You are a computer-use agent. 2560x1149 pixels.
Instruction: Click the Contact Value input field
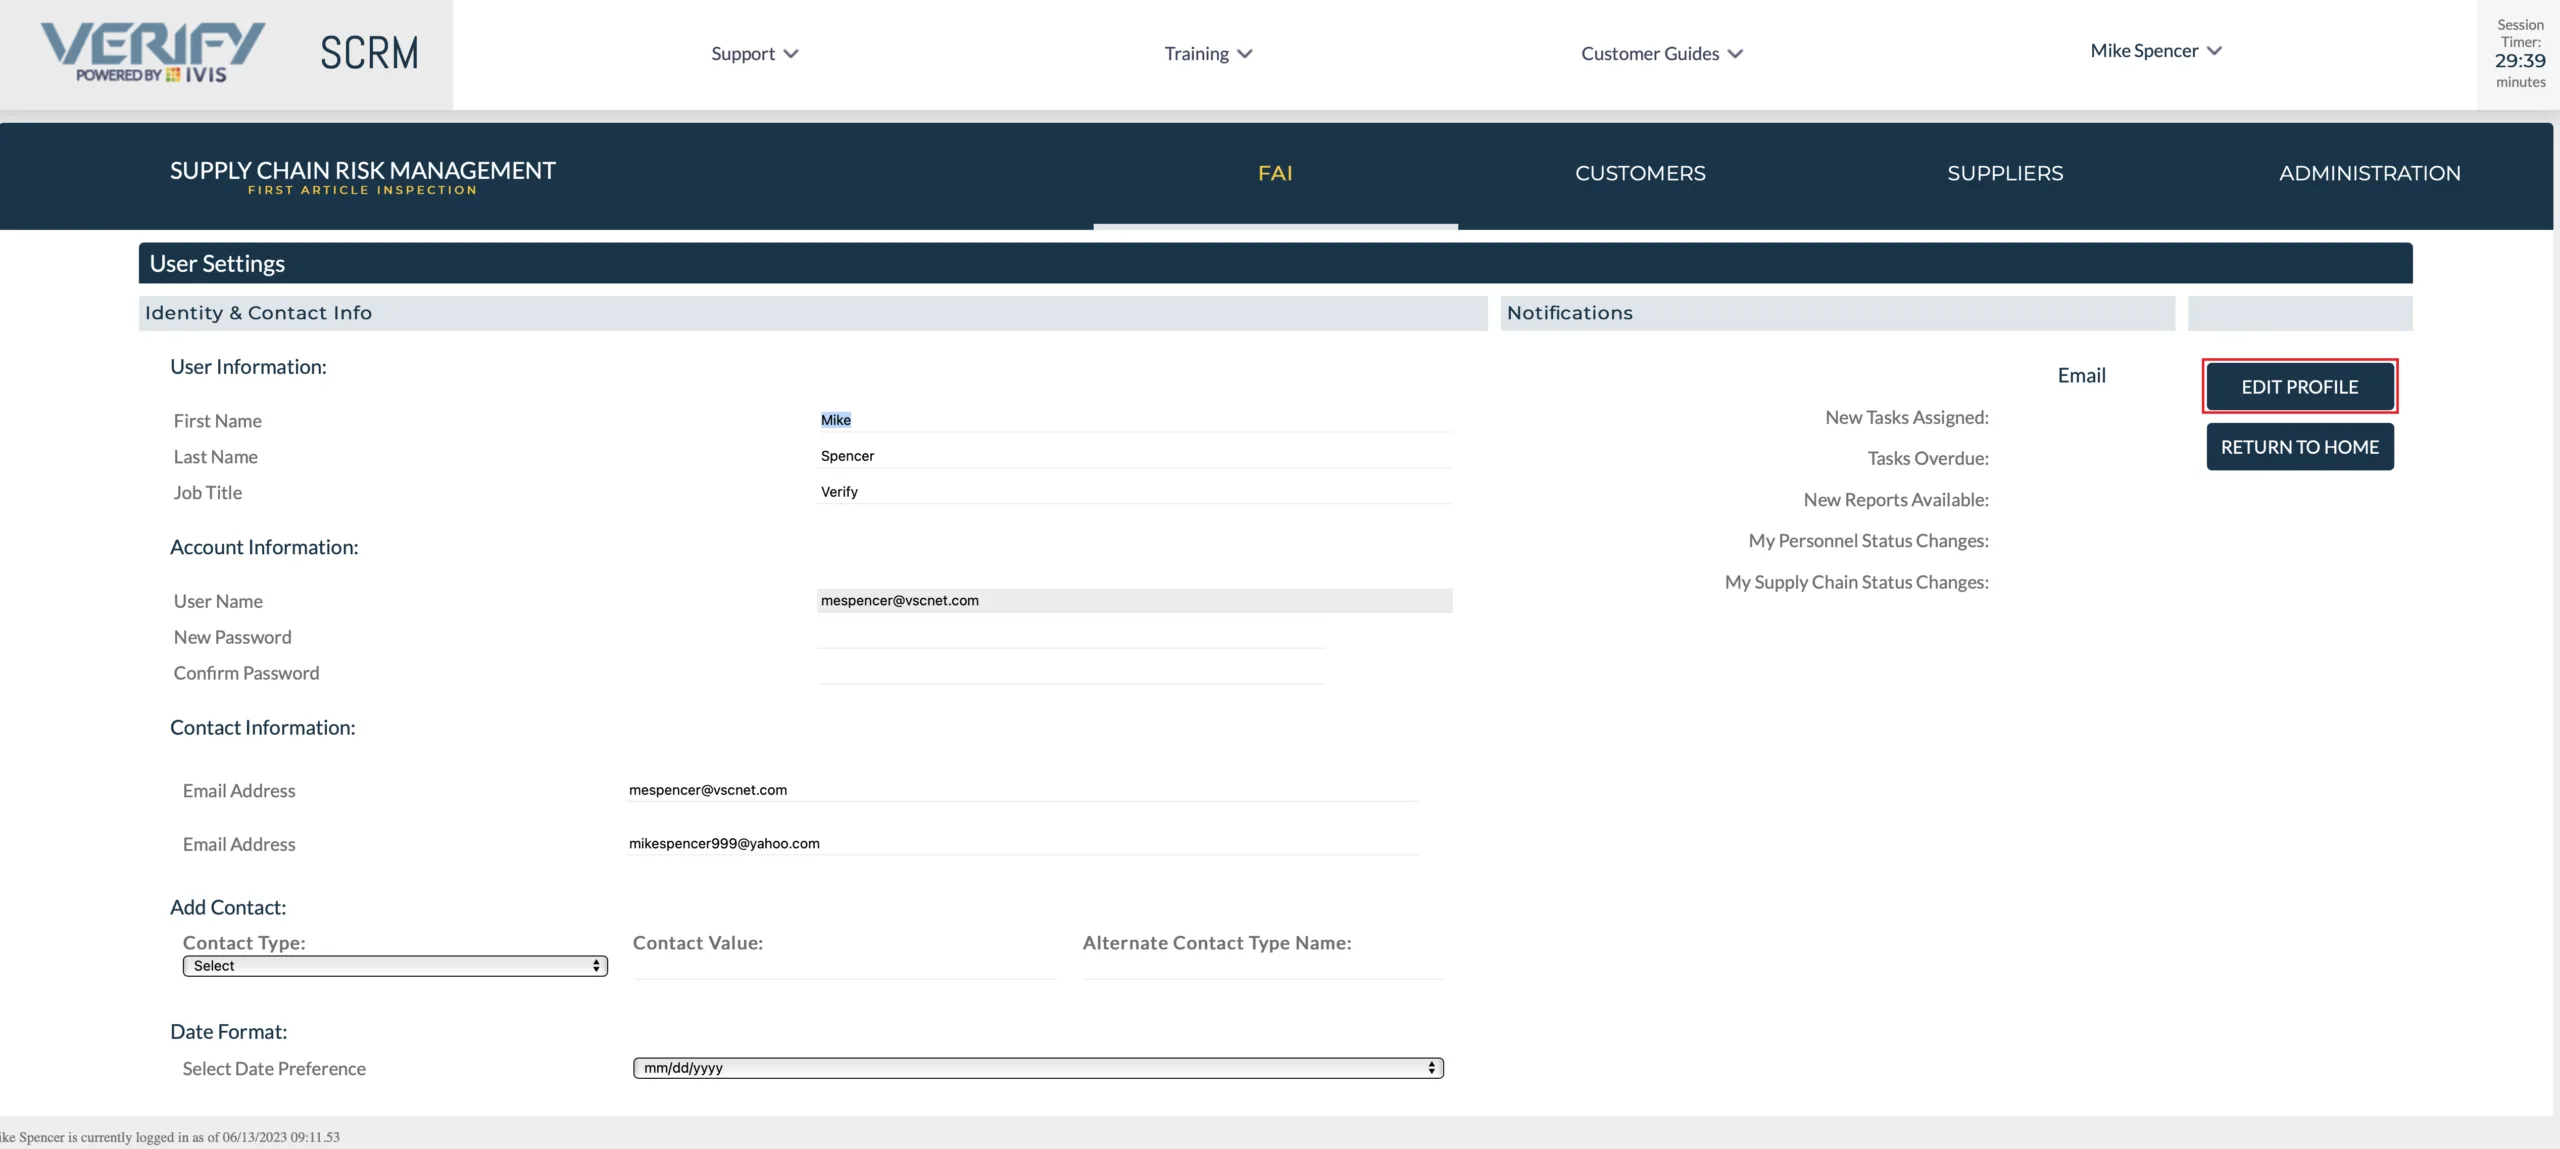coord(845,967)
